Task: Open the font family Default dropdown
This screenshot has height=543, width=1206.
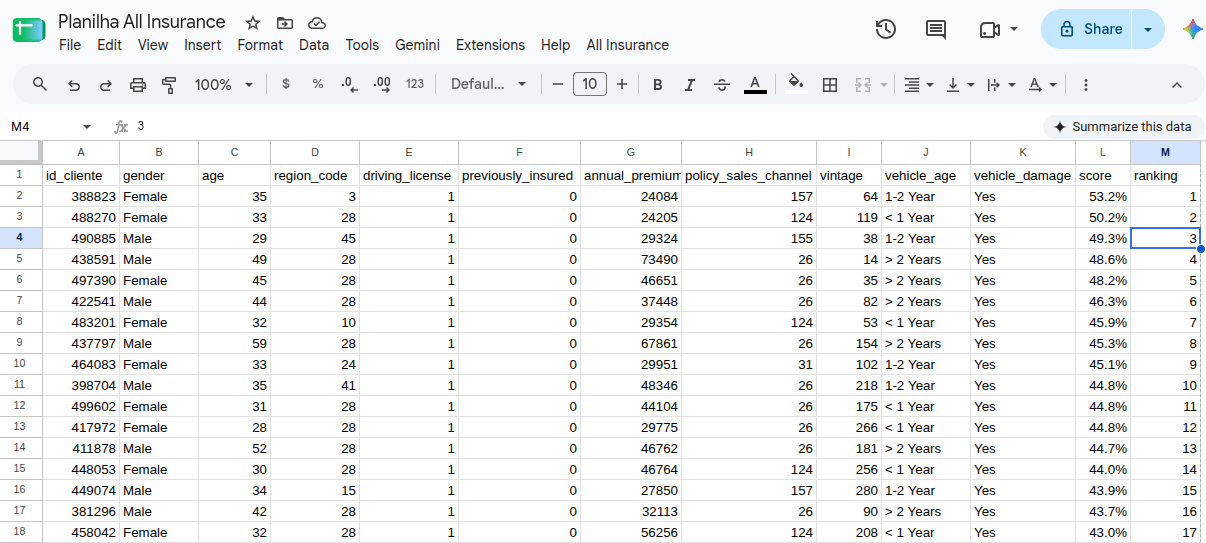Action: (x=489, y=84)
